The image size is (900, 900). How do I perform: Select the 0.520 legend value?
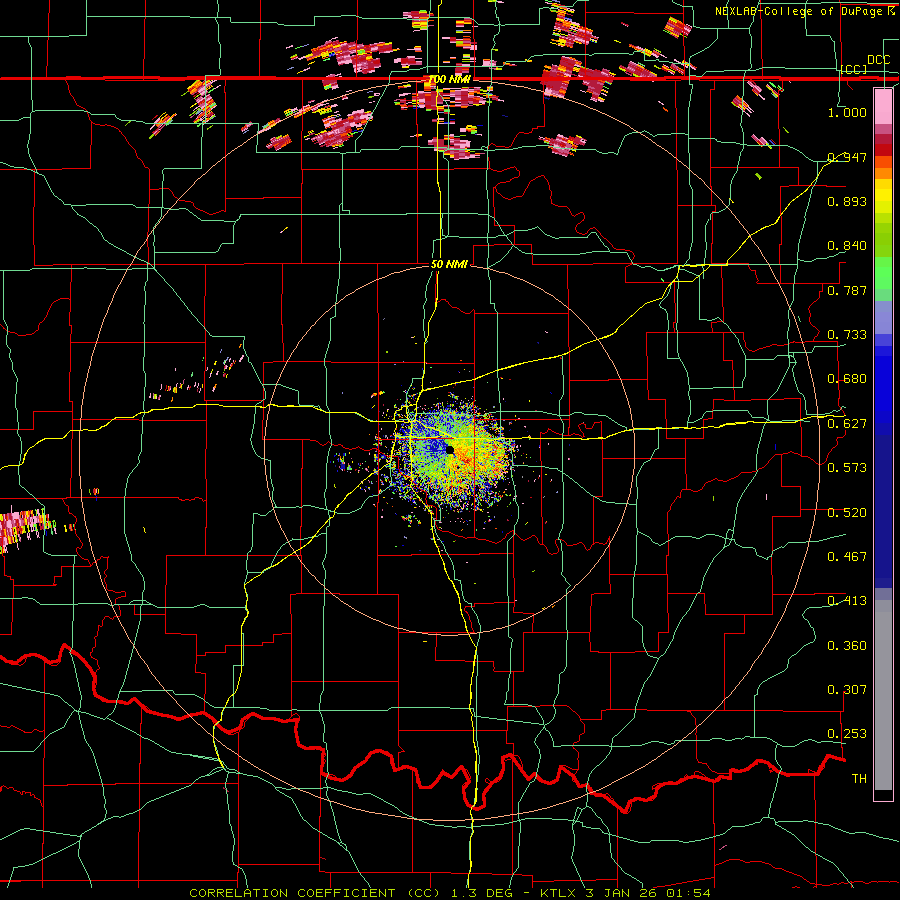pyautogui.click(x=847, y=512)
